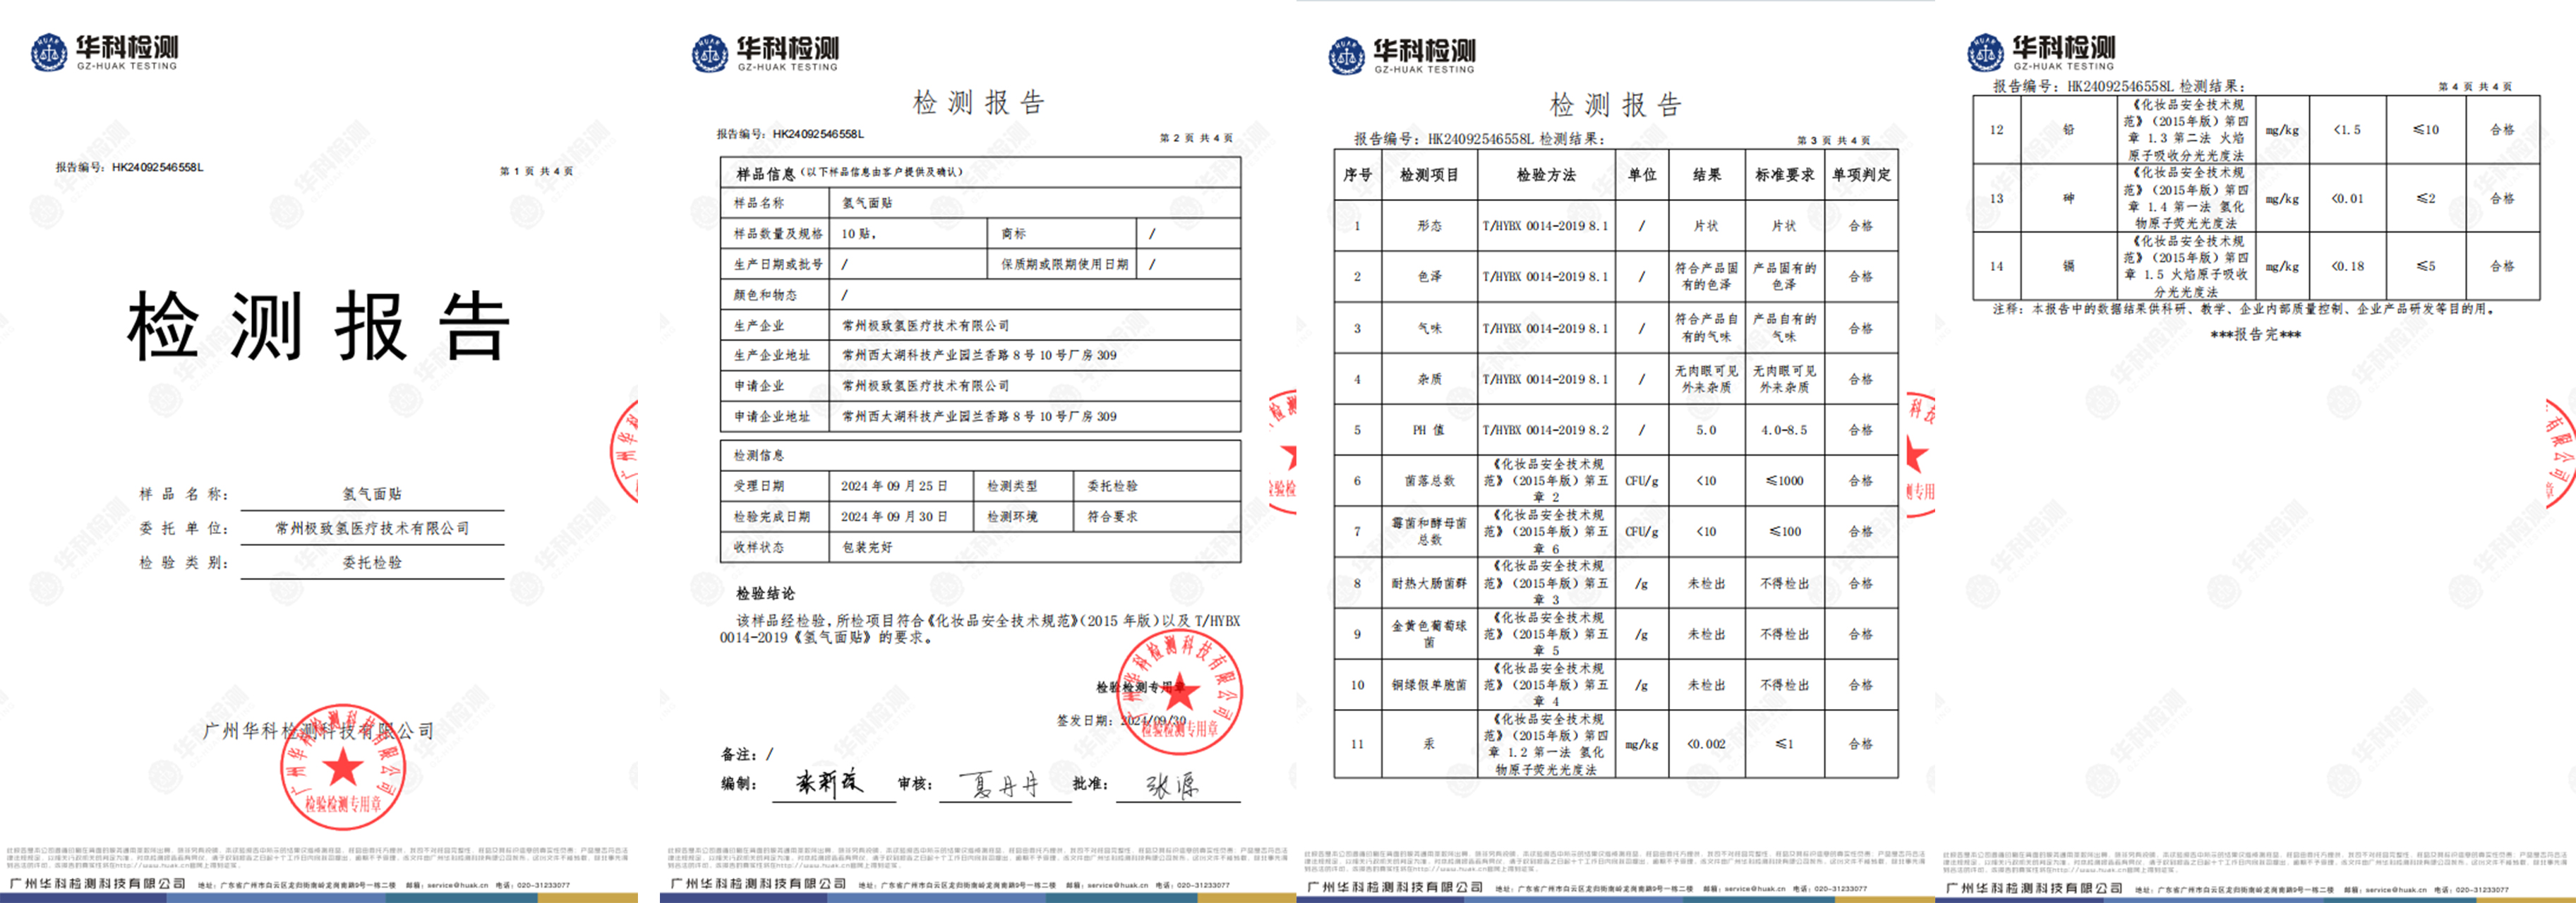Click the 受理日期 value 2024年09月25日

click(x=893, y=486)
